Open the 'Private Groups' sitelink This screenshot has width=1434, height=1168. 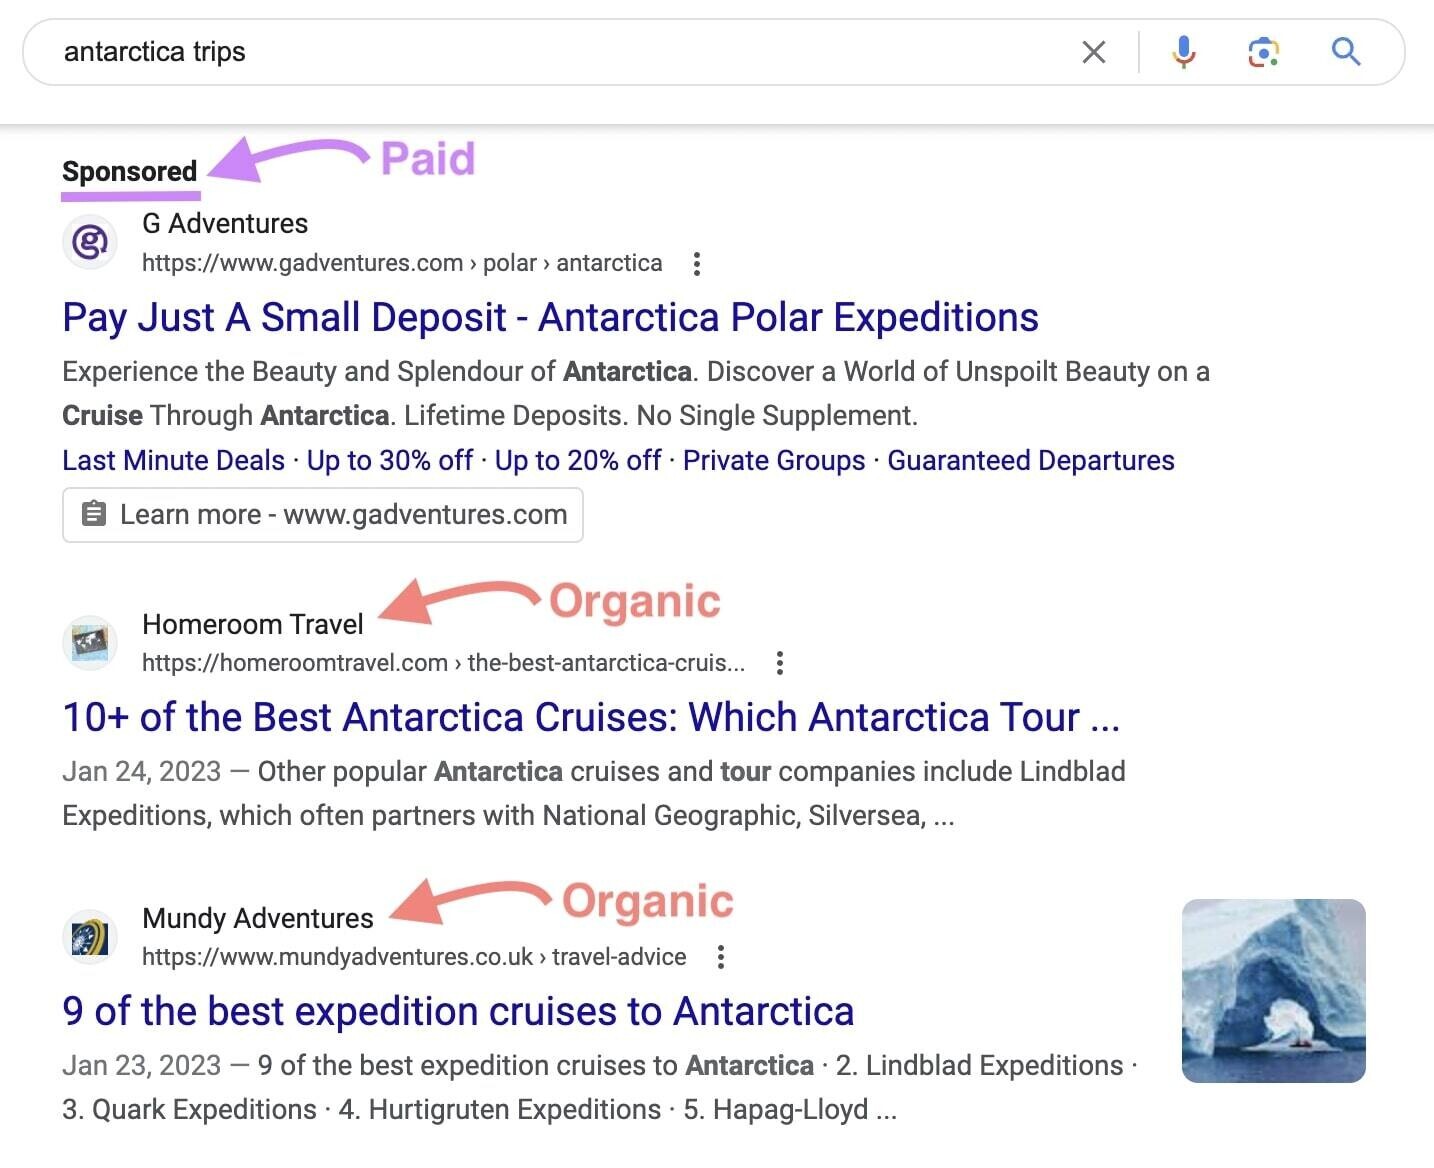point(774,461)
